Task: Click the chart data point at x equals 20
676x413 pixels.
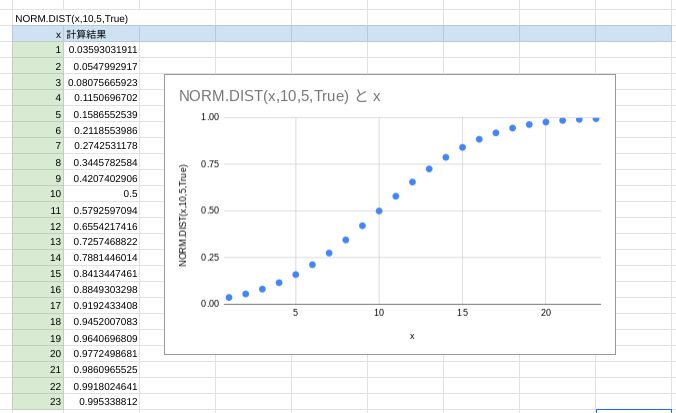Action: 546,122
